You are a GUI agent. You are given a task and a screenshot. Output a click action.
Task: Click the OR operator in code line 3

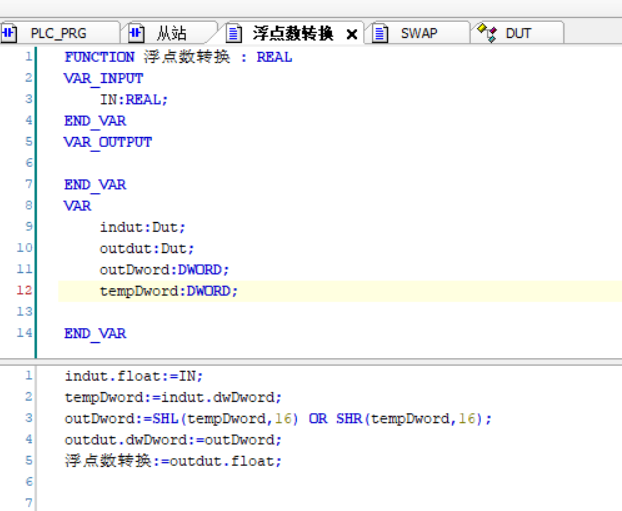click(318, 419)
